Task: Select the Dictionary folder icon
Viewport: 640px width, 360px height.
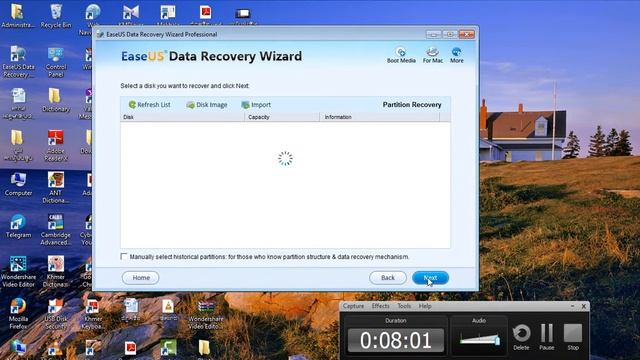Action: pyautogui.click(x=56, y=100)
